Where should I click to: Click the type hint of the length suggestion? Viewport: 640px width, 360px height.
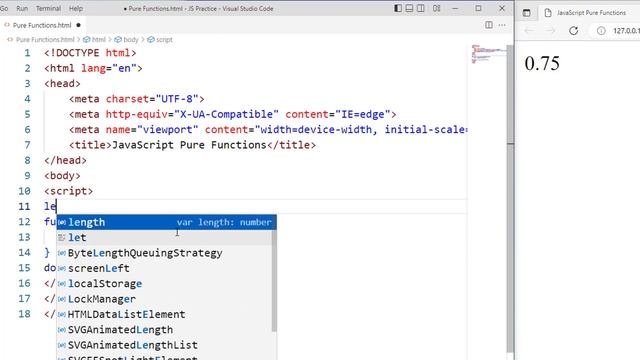(224, 222)
